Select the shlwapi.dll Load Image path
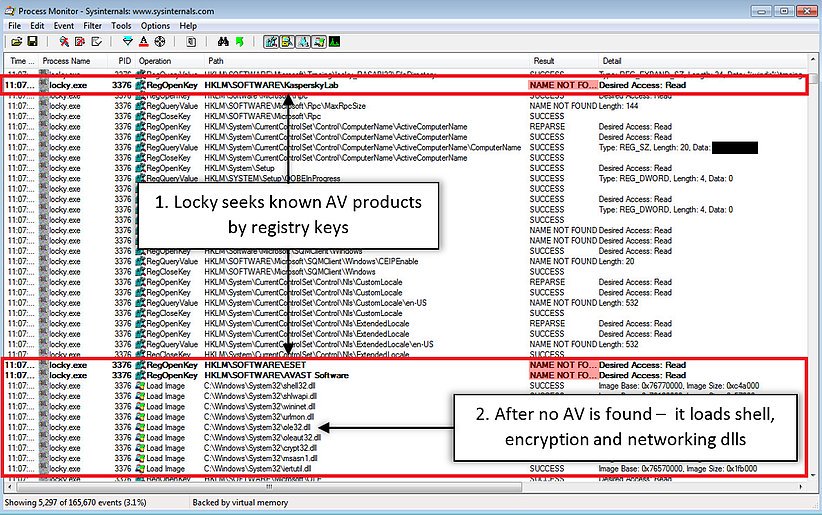Screen dimensions: 822x515 pos(260,396)
